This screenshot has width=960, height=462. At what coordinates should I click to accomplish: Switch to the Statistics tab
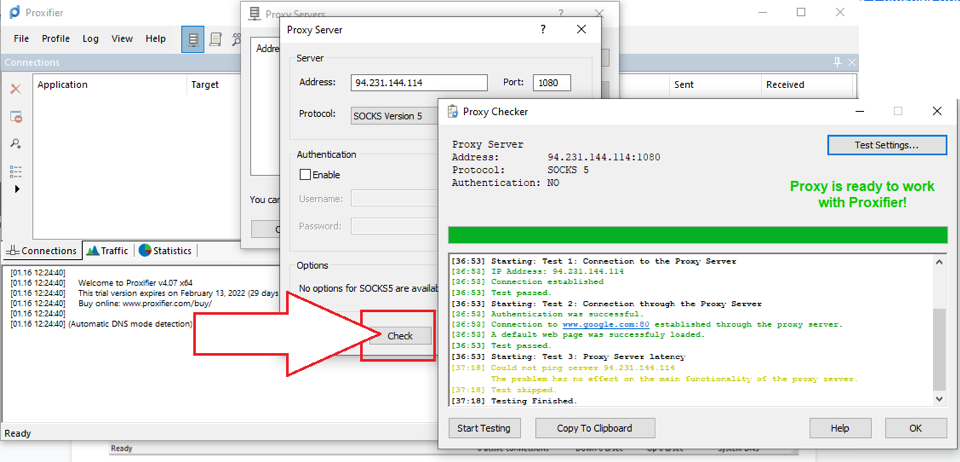[165, 250]
